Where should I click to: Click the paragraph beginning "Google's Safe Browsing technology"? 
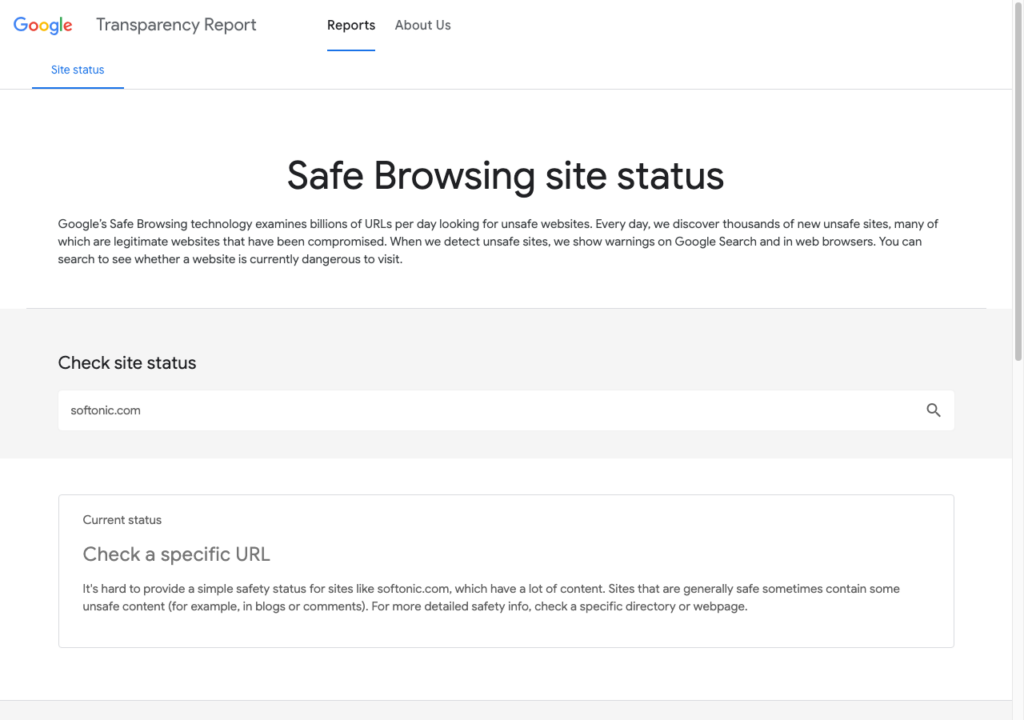pyautogui.click(x=498, y=242)
